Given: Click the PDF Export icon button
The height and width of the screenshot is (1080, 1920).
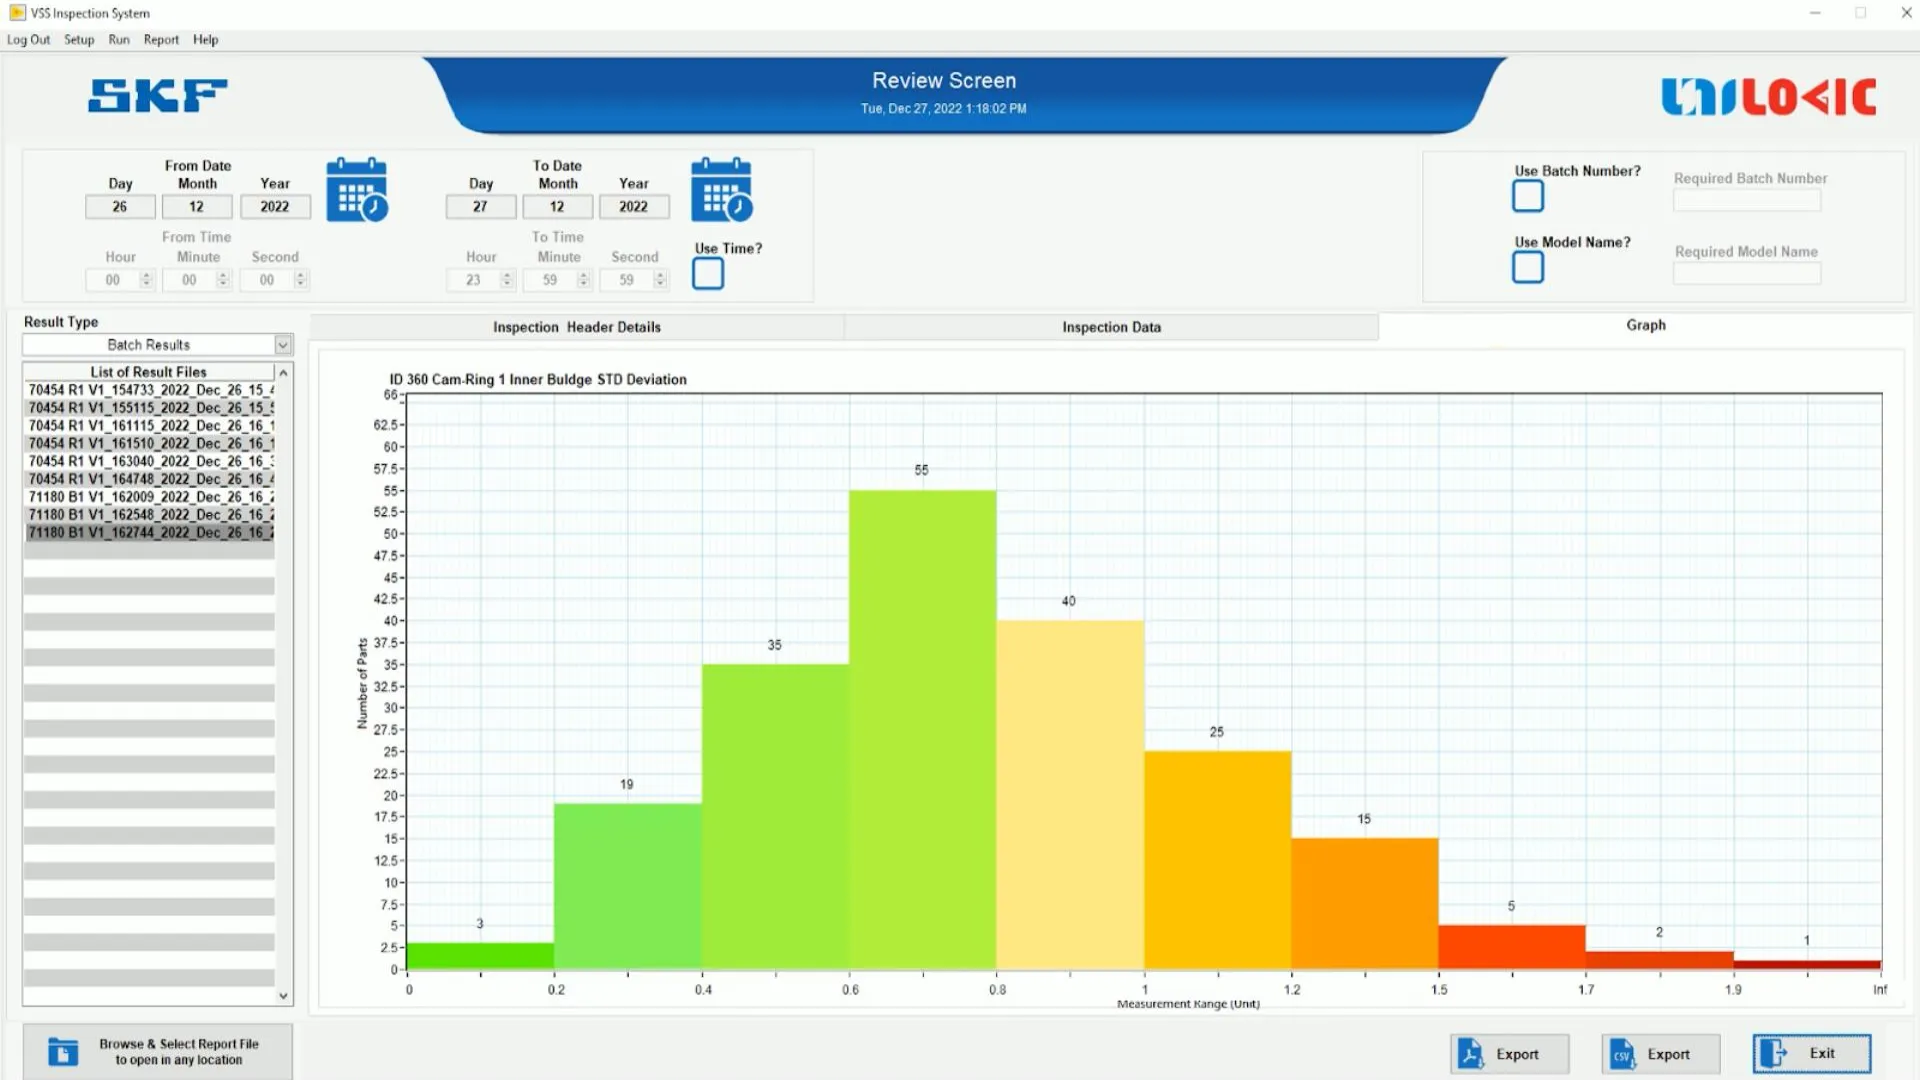Looking at the screenshot, I should [1471, 1054].
